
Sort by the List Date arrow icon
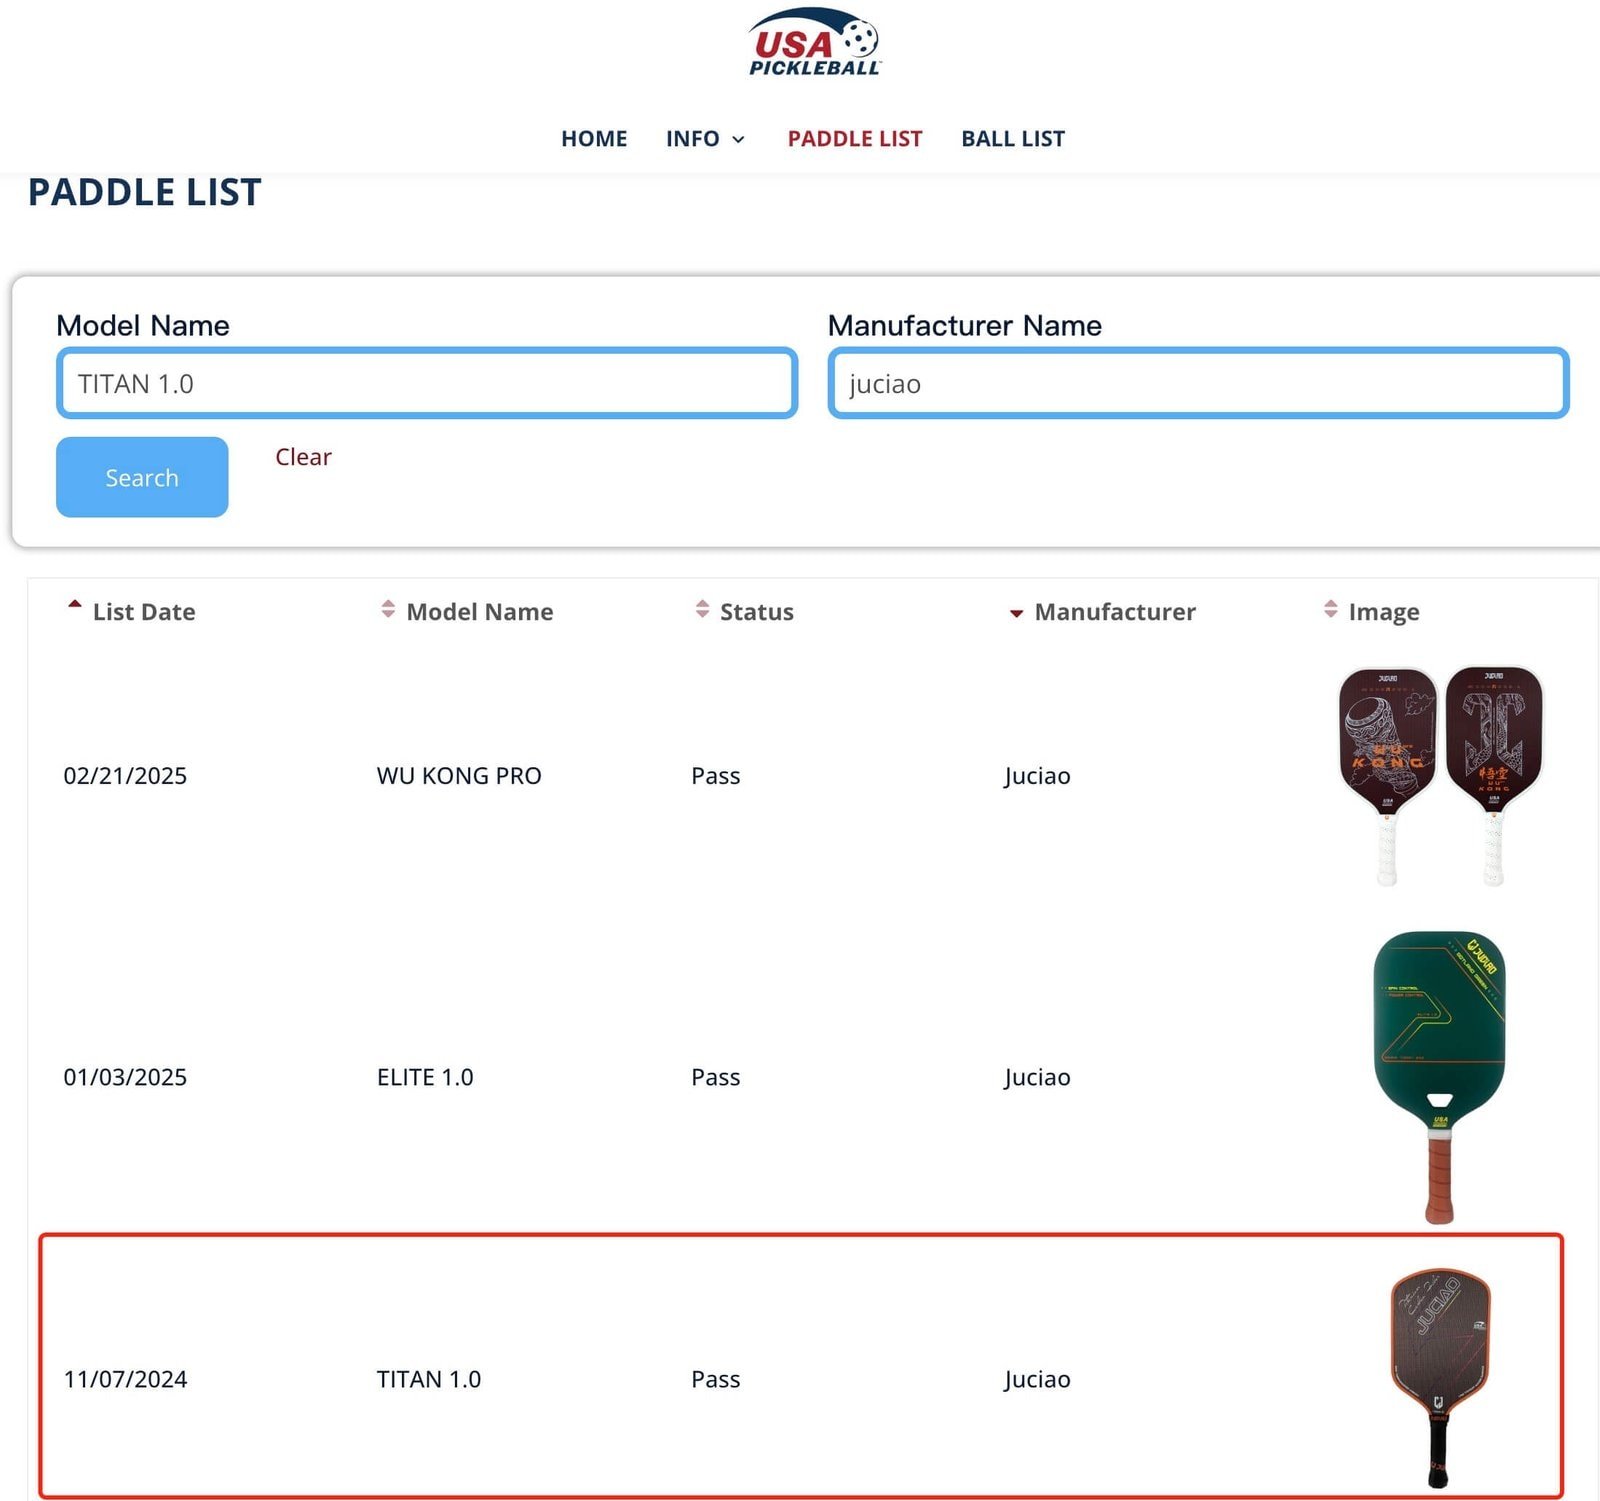pyautogui.click(x=74, y=605)
